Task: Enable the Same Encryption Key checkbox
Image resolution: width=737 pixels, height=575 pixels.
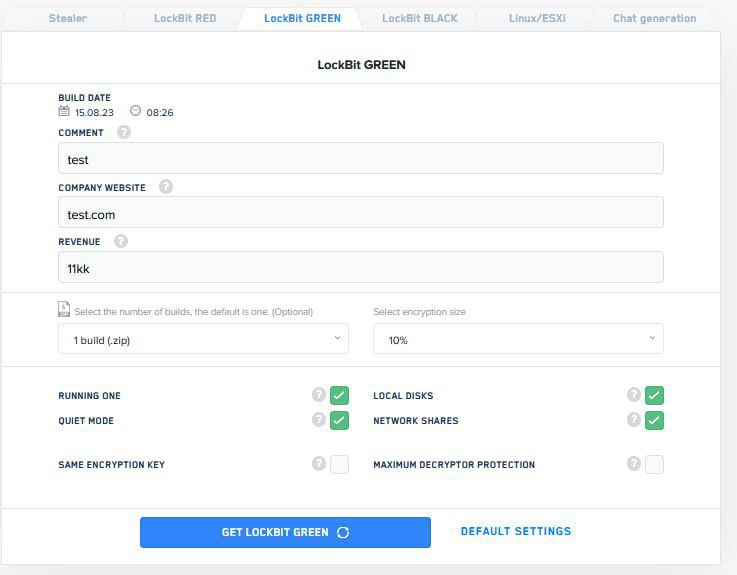Action: coord(339,465)
